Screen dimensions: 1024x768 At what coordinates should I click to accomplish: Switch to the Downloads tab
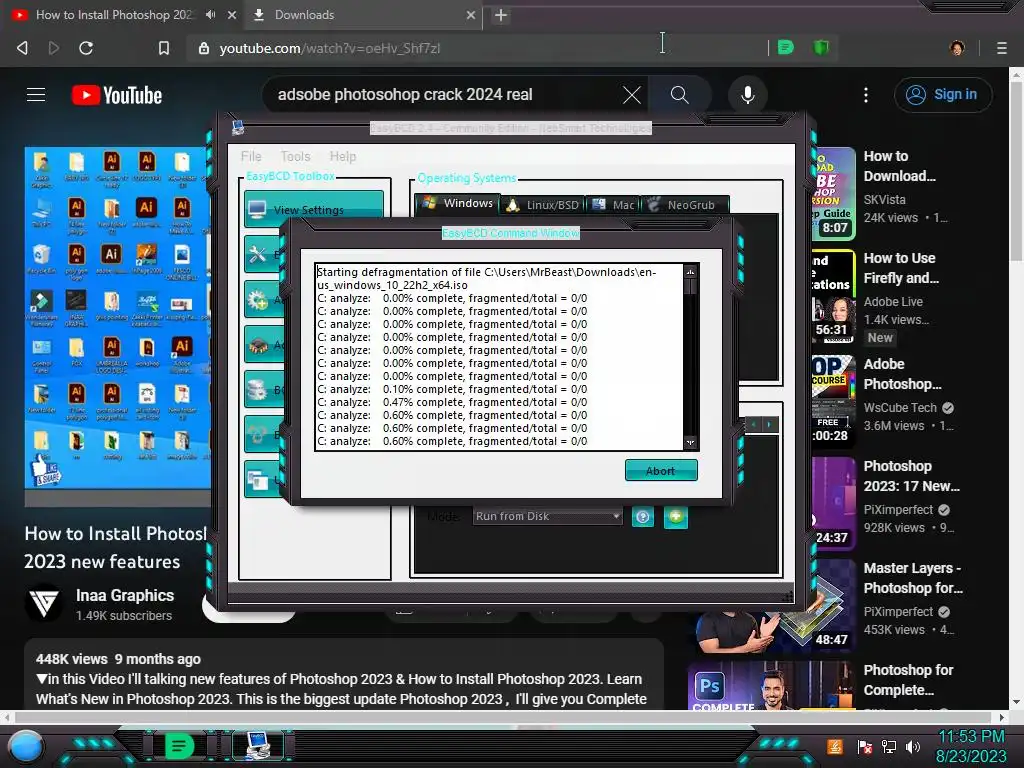(x=364, y=15)
